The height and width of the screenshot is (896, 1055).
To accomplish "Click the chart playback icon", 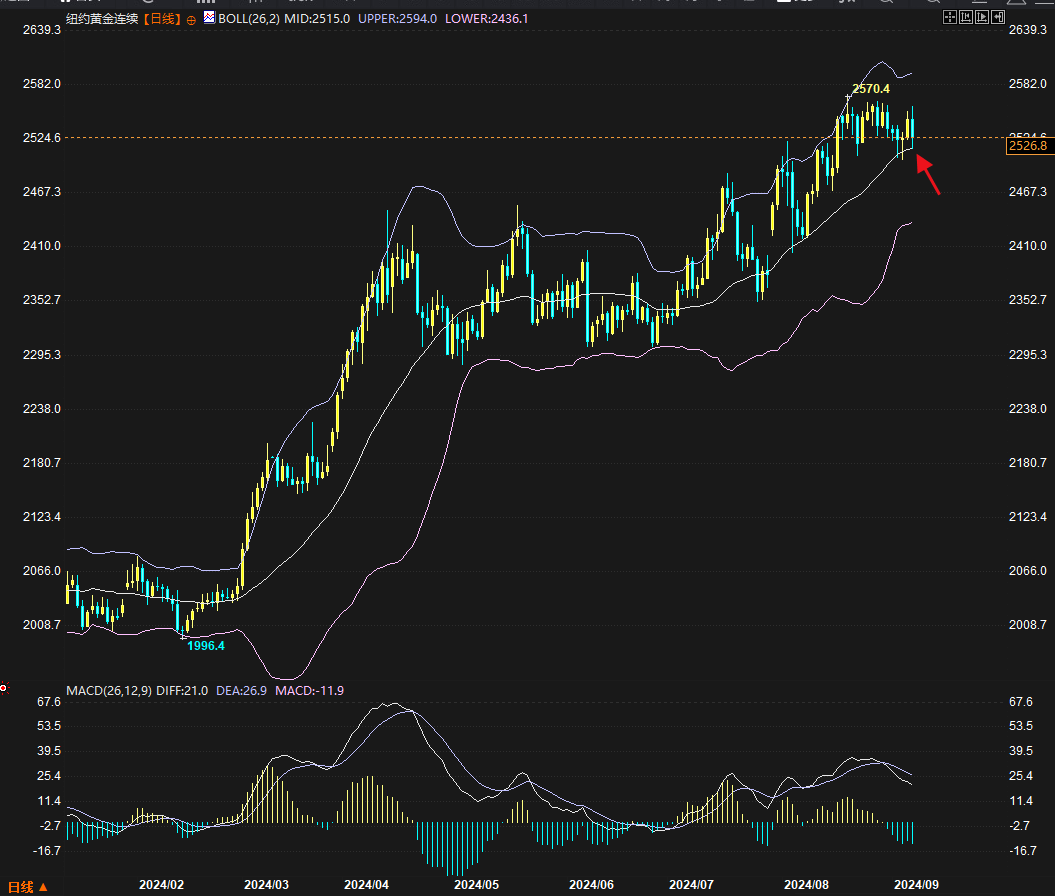I will 982,18.
